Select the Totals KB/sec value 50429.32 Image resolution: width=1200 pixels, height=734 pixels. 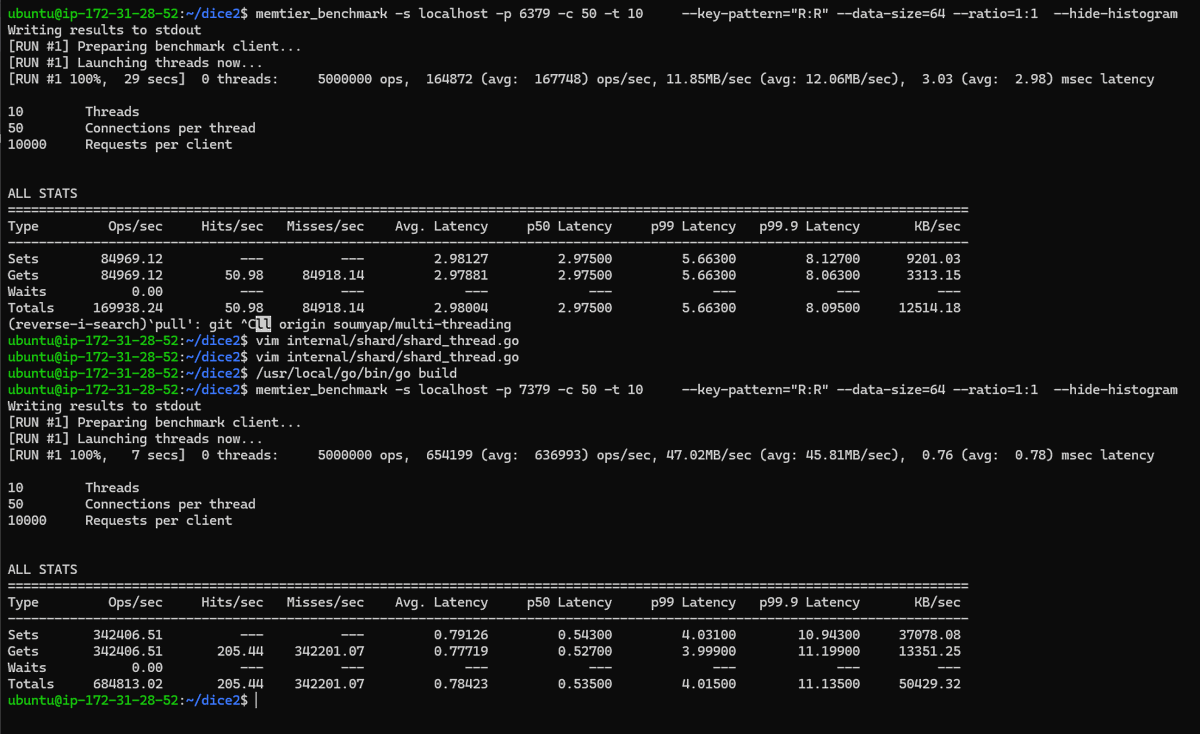930,684
